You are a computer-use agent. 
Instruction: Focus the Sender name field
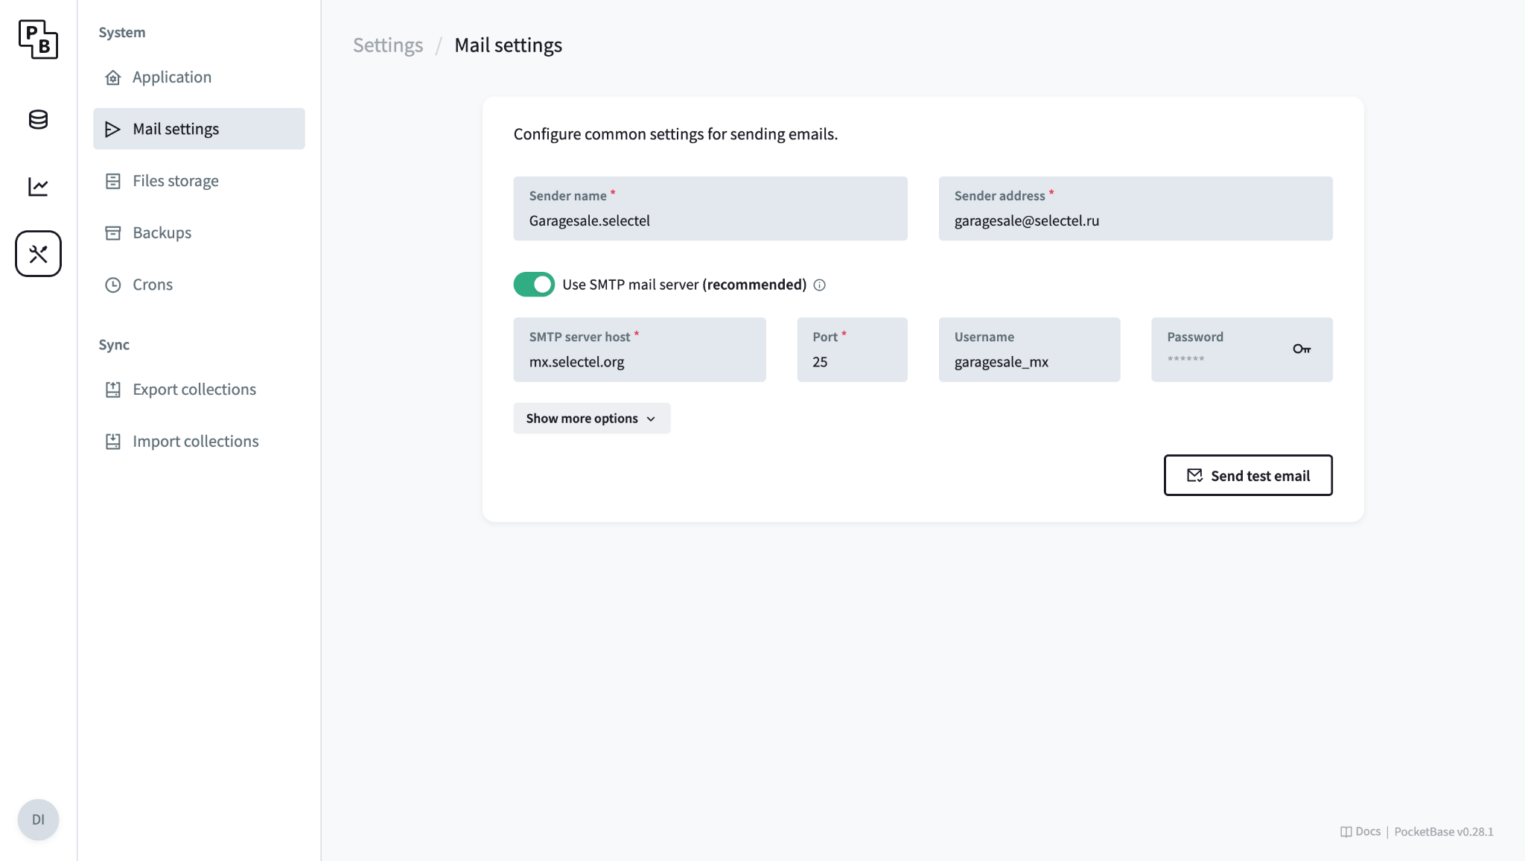click(710, 209)
